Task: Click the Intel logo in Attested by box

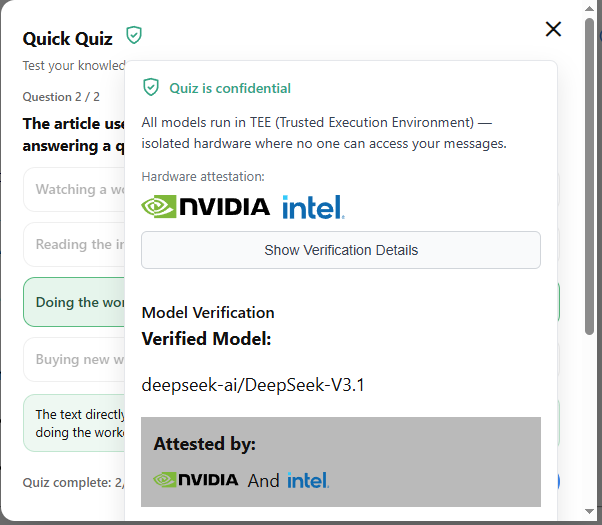Action: pos(308,480)
